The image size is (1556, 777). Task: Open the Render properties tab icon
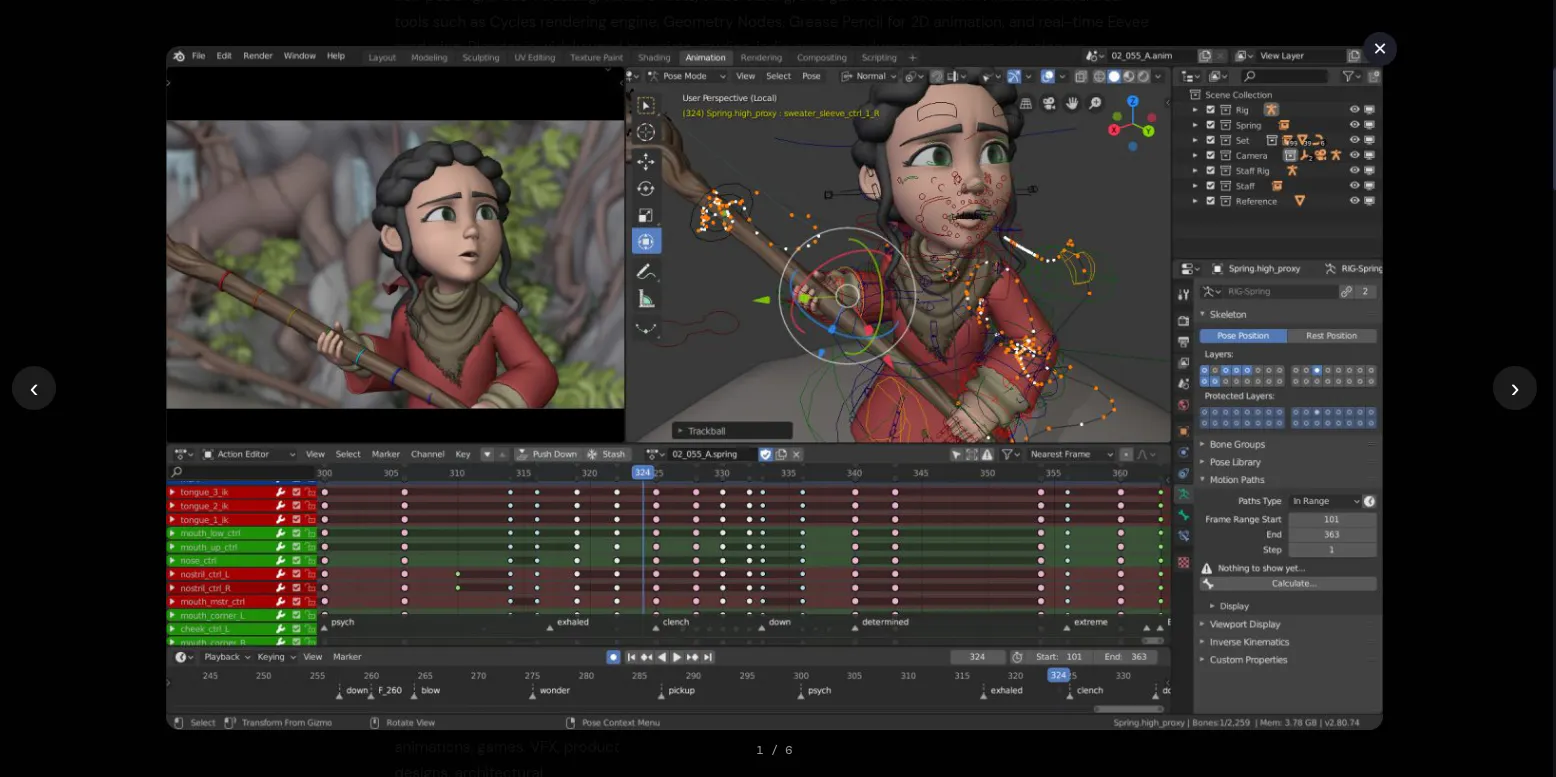(x=1184, y=321)
